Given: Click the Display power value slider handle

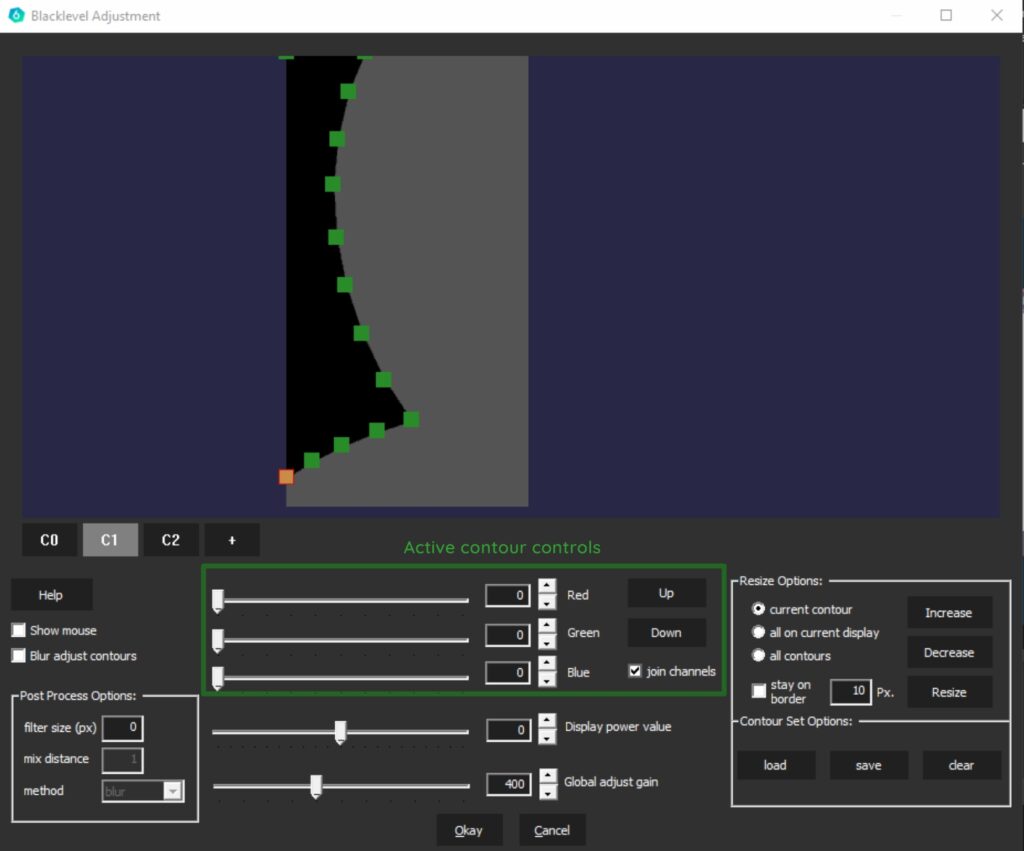Looking at the screenshot, I should [x=340, y=732].
